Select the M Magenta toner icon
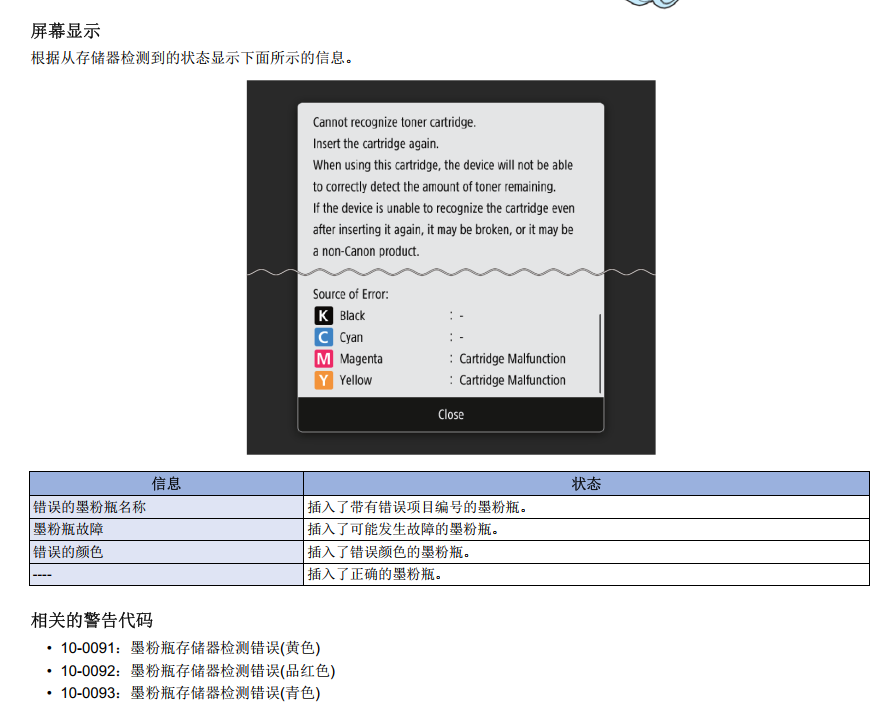Viewport: 887px width, 710px height. [324, 359]
